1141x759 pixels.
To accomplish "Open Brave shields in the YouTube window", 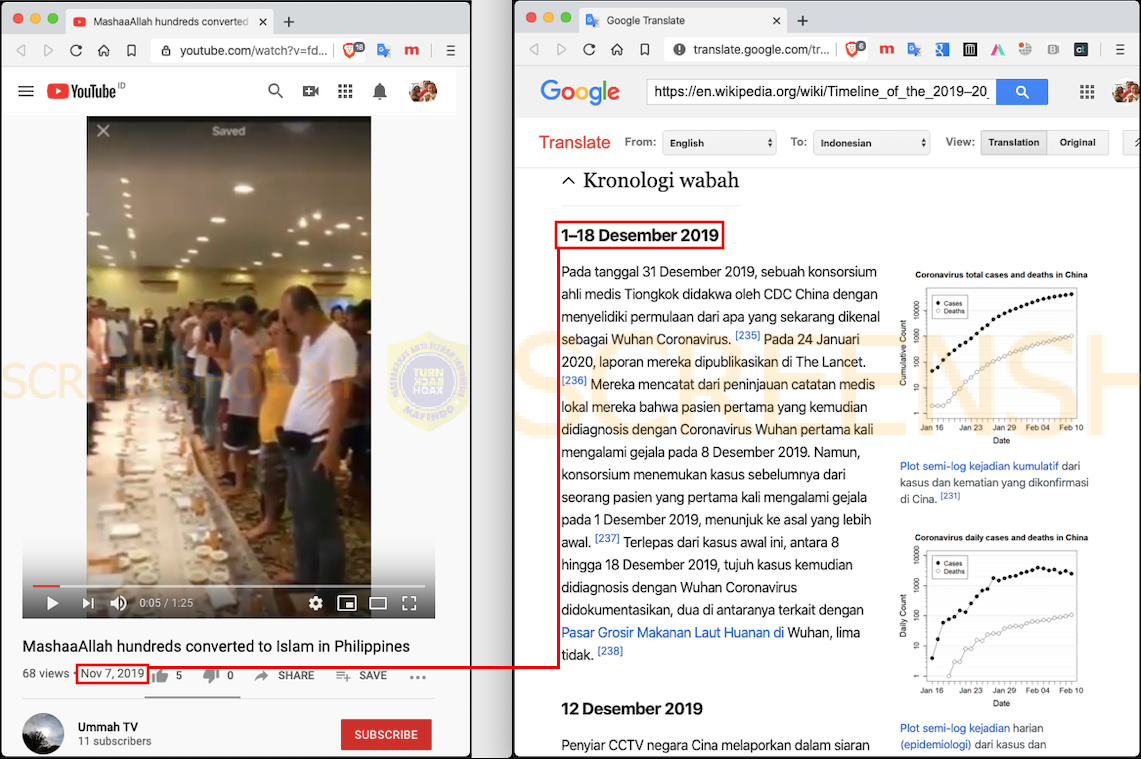I will coord(351,49).
